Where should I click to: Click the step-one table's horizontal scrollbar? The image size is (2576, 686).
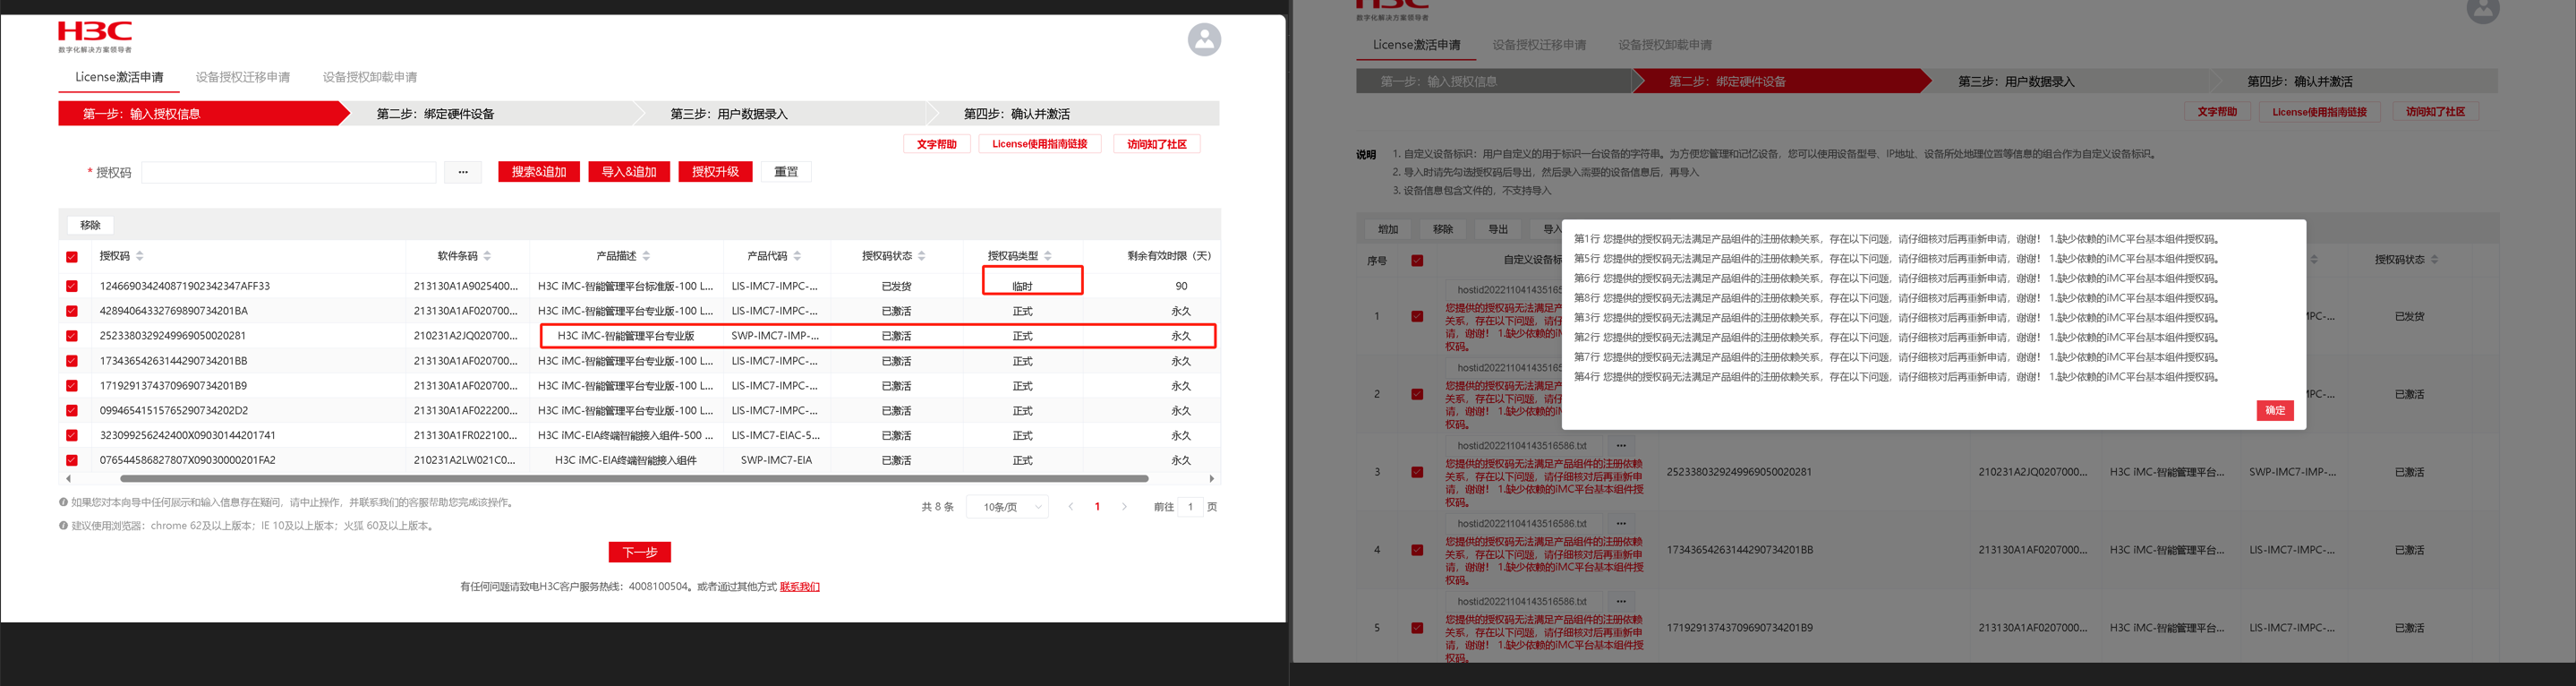pos(634,479)
